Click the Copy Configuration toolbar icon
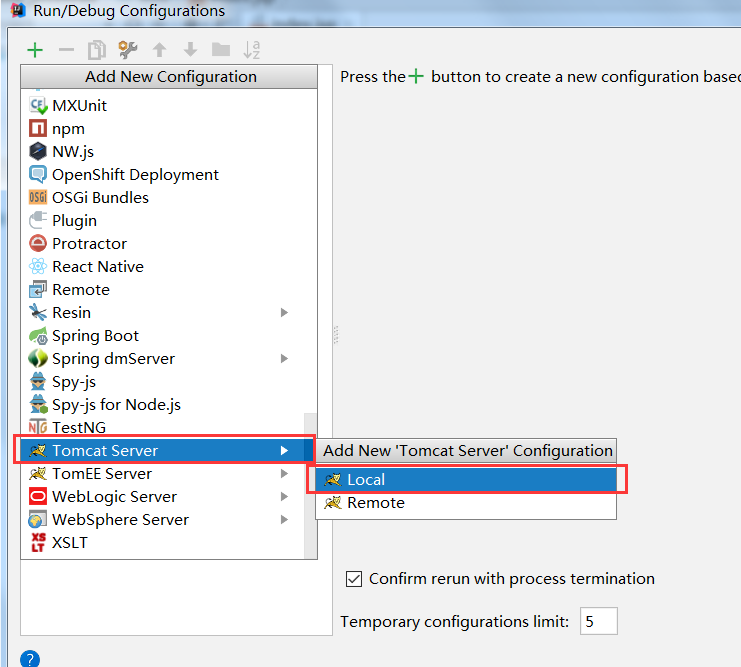Screen dimensions: 741x667 [97, 50]
